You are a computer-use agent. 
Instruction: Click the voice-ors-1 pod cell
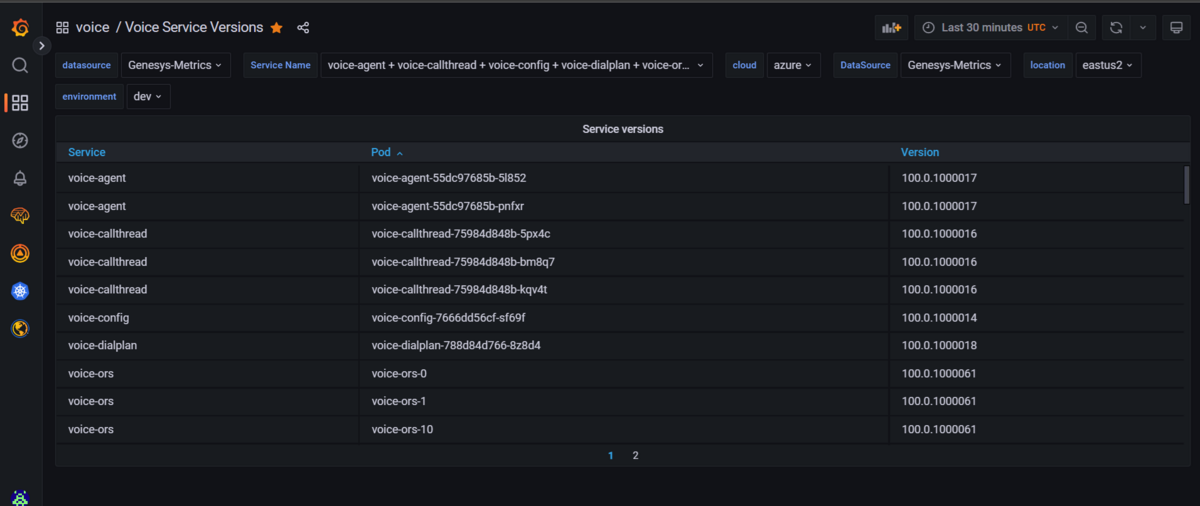(624, 402)
